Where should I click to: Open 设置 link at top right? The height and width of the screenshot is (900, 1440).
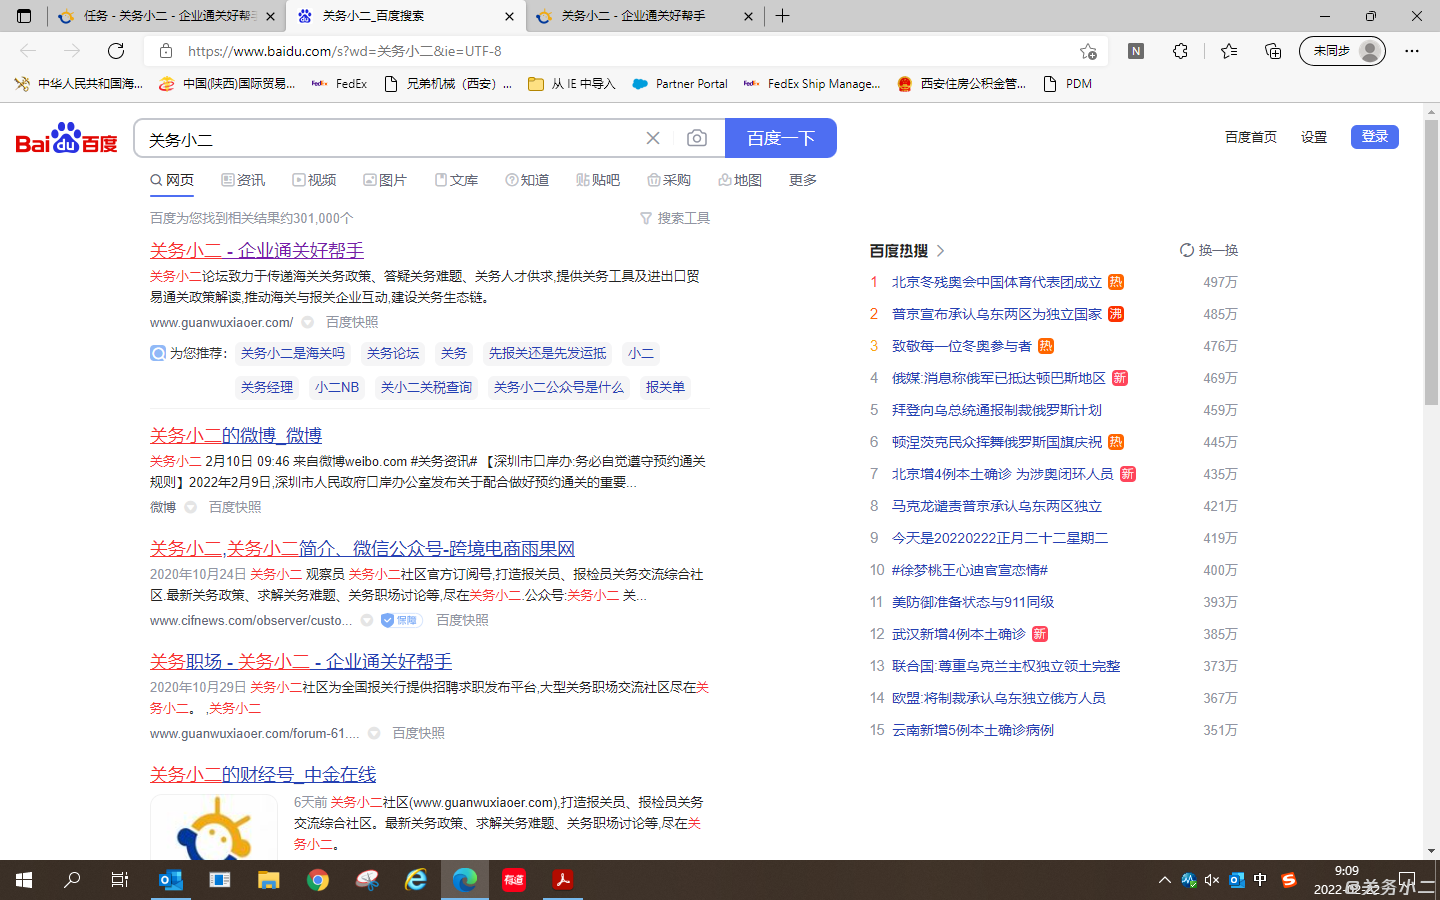pos(1314,137)
